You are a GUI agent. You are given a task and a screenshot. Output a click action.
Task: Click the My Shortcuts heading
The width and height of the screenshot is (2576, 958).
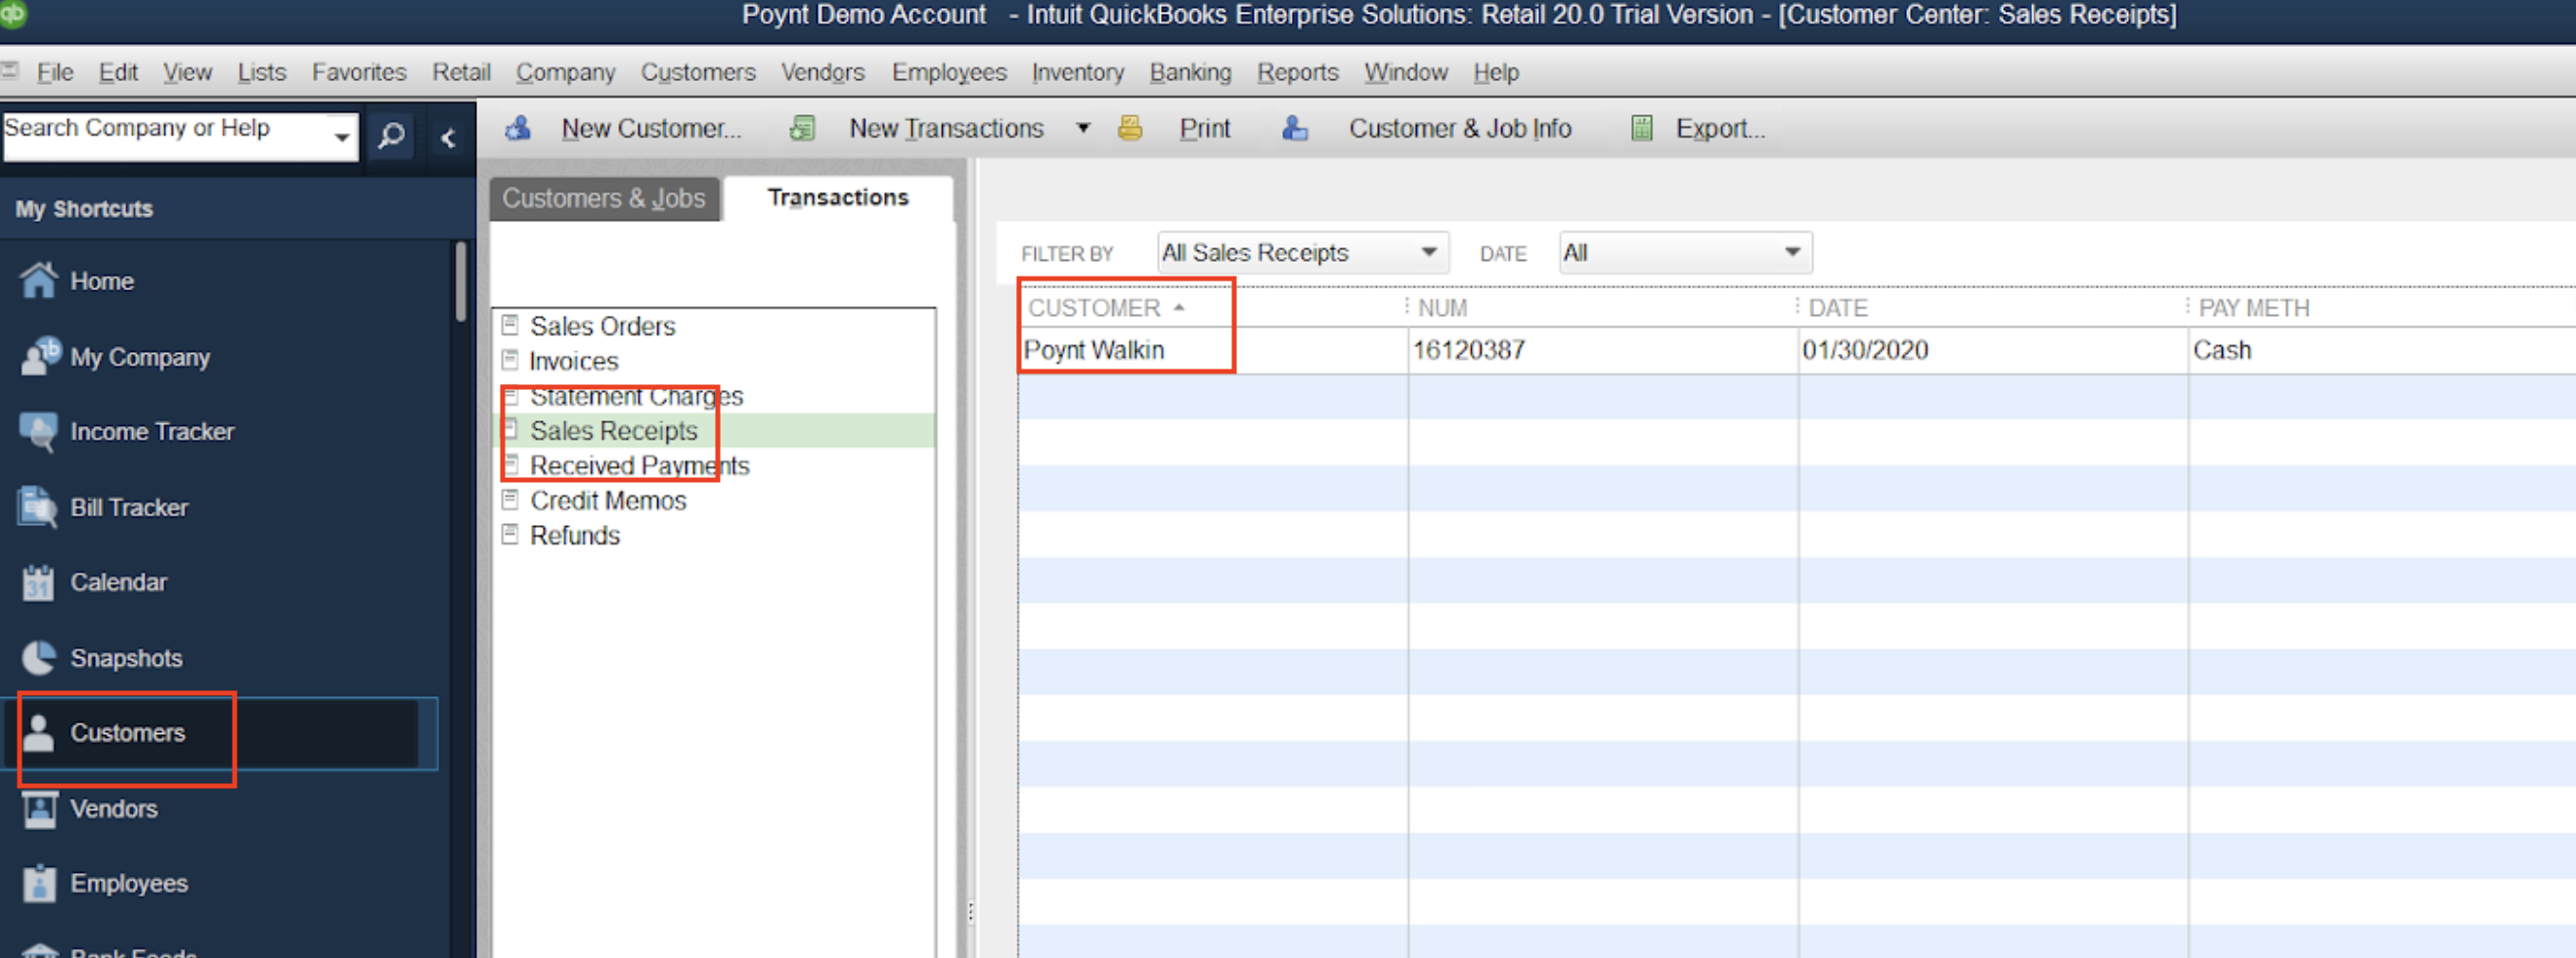tap(84, 209)
